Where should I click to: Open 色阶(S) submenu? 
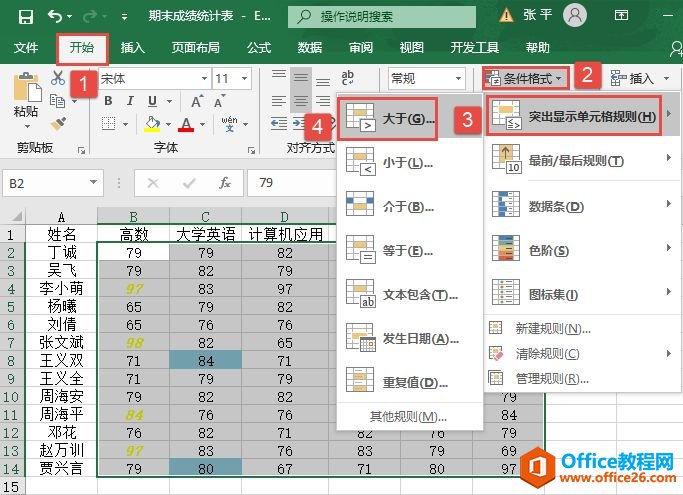[x=582, y=250]
